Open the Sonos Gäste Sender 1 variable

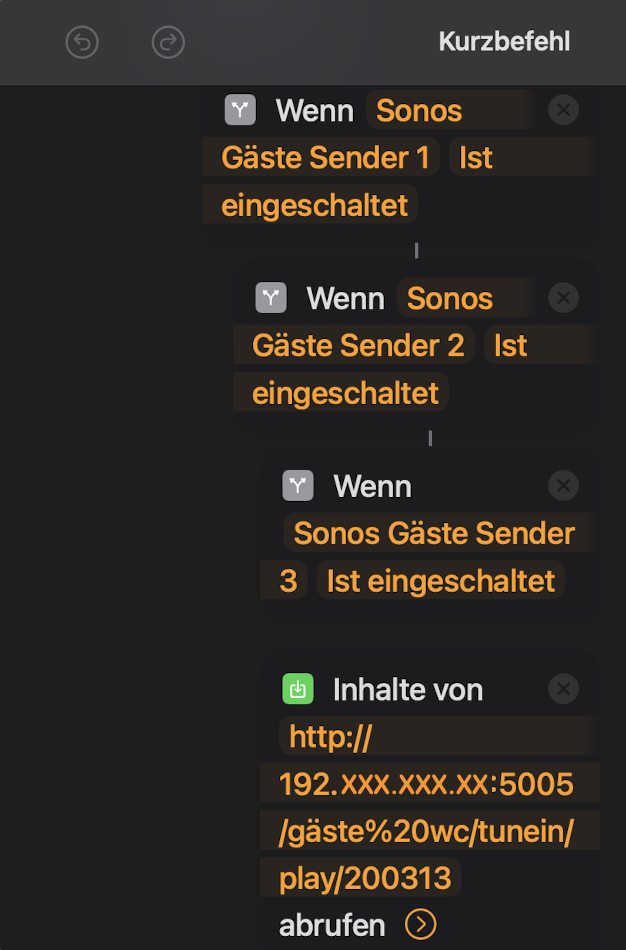(327, 157)
